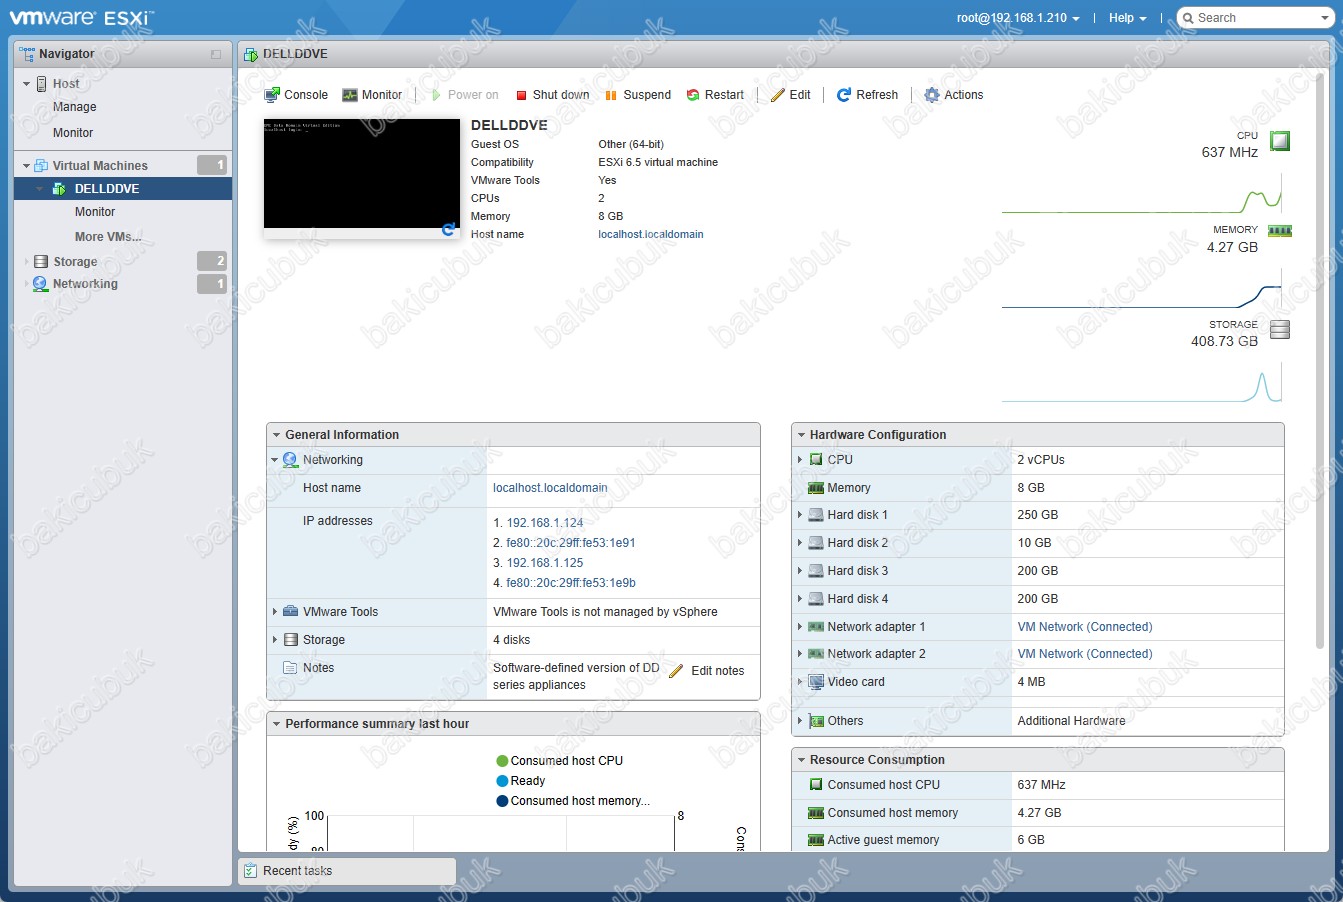Open the root@192.168.1.210 user menu
This screenshot has height=902, width=1343.
tap(1018, 18)
